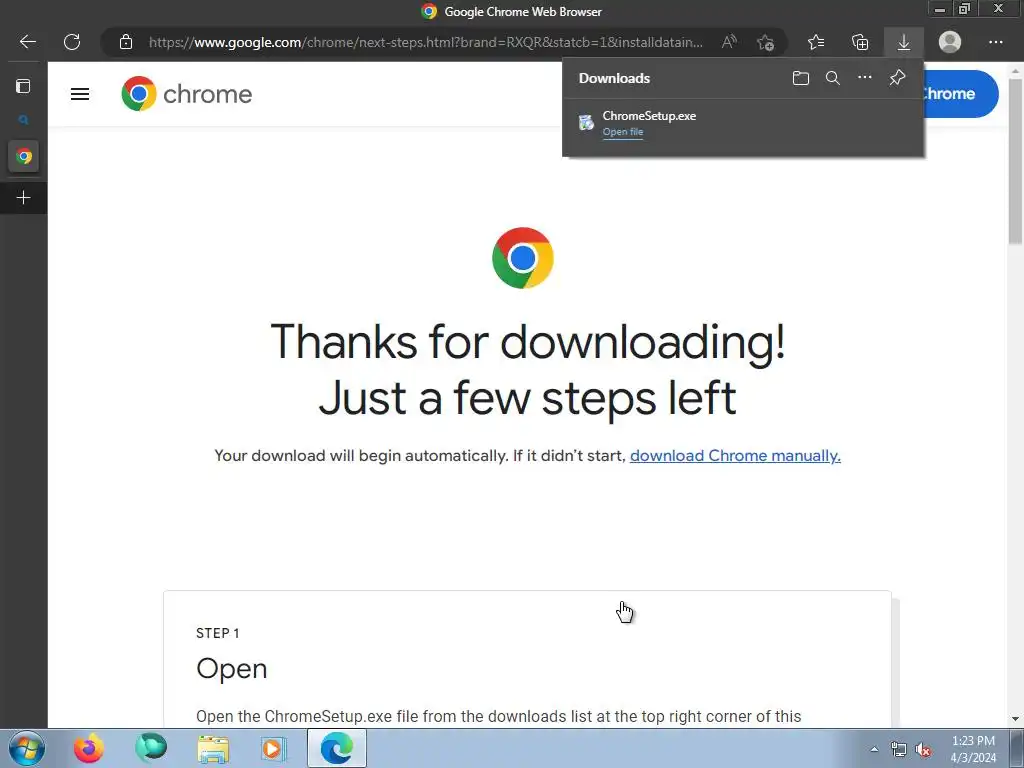Click the muted volume icon in tray

pos(923,750)
